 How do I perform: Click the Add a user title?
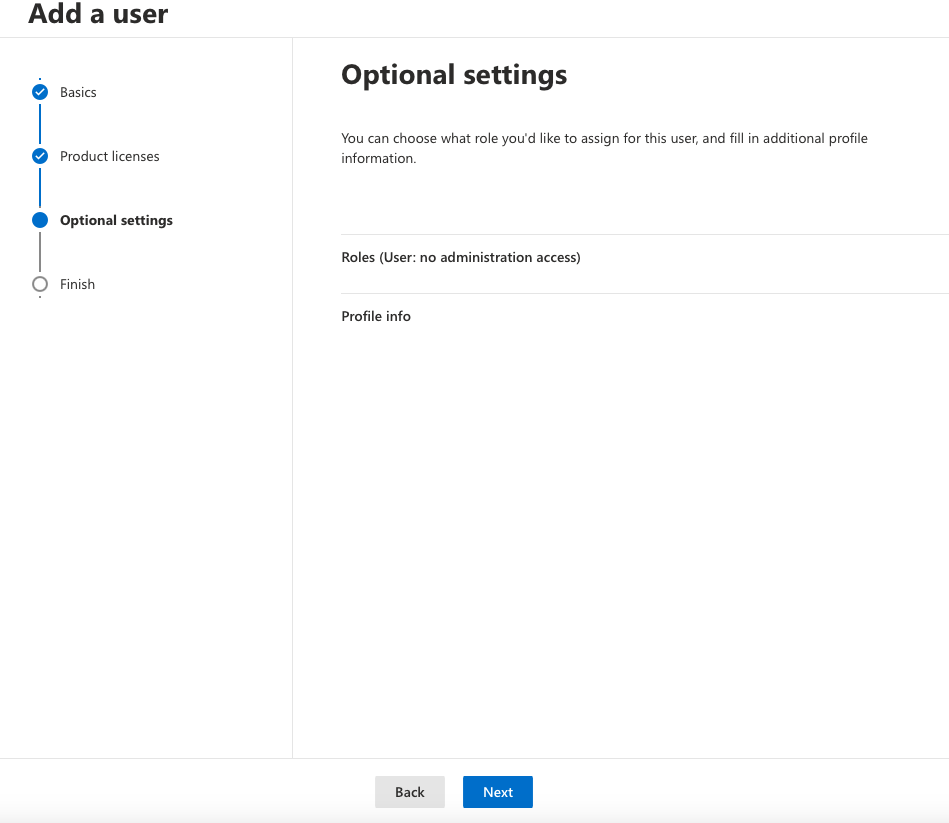tap(98, 13)
